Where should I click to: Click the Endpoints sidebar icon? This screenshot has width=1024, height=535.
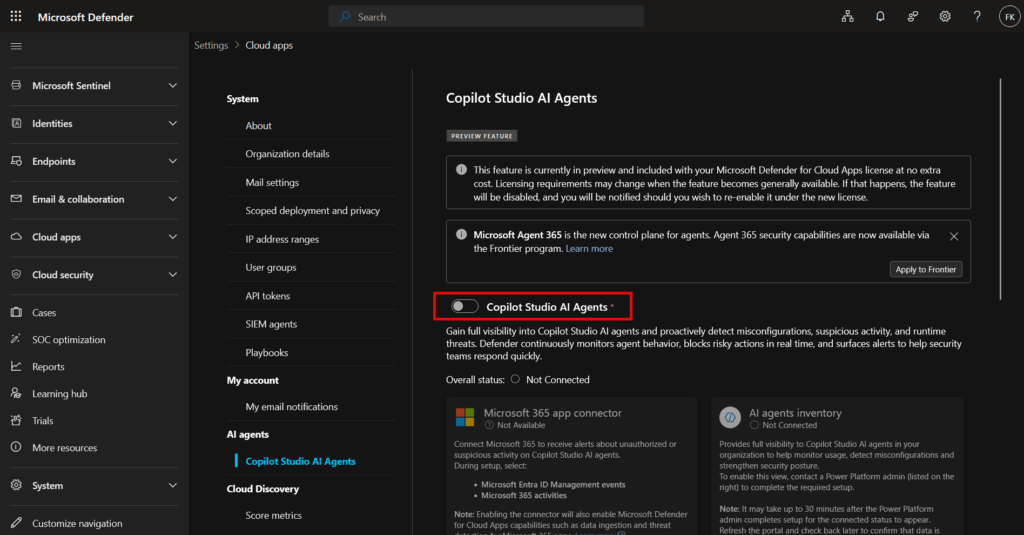coord(16,161)
